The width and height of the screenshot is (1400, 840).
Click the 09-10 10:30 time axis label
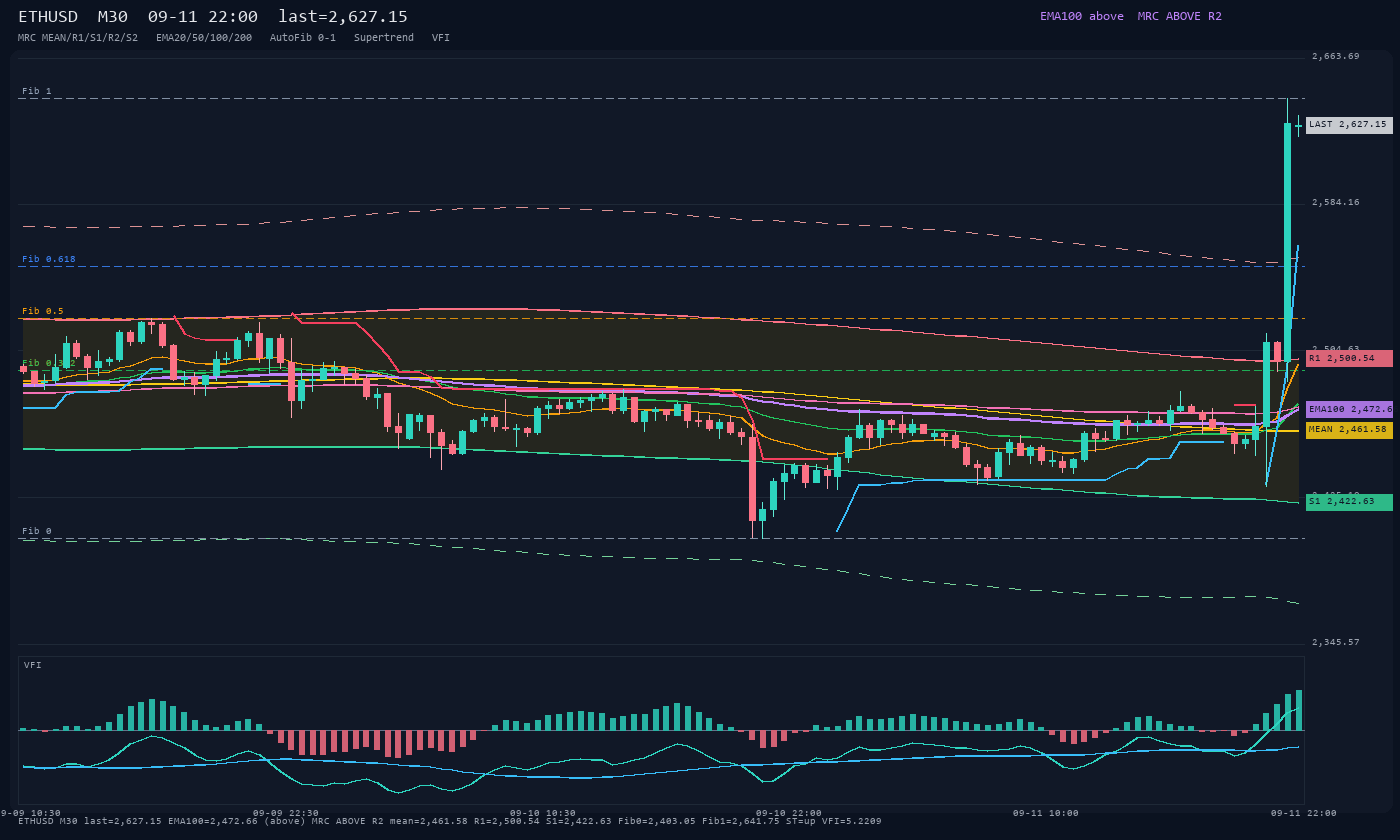(543, 813)
